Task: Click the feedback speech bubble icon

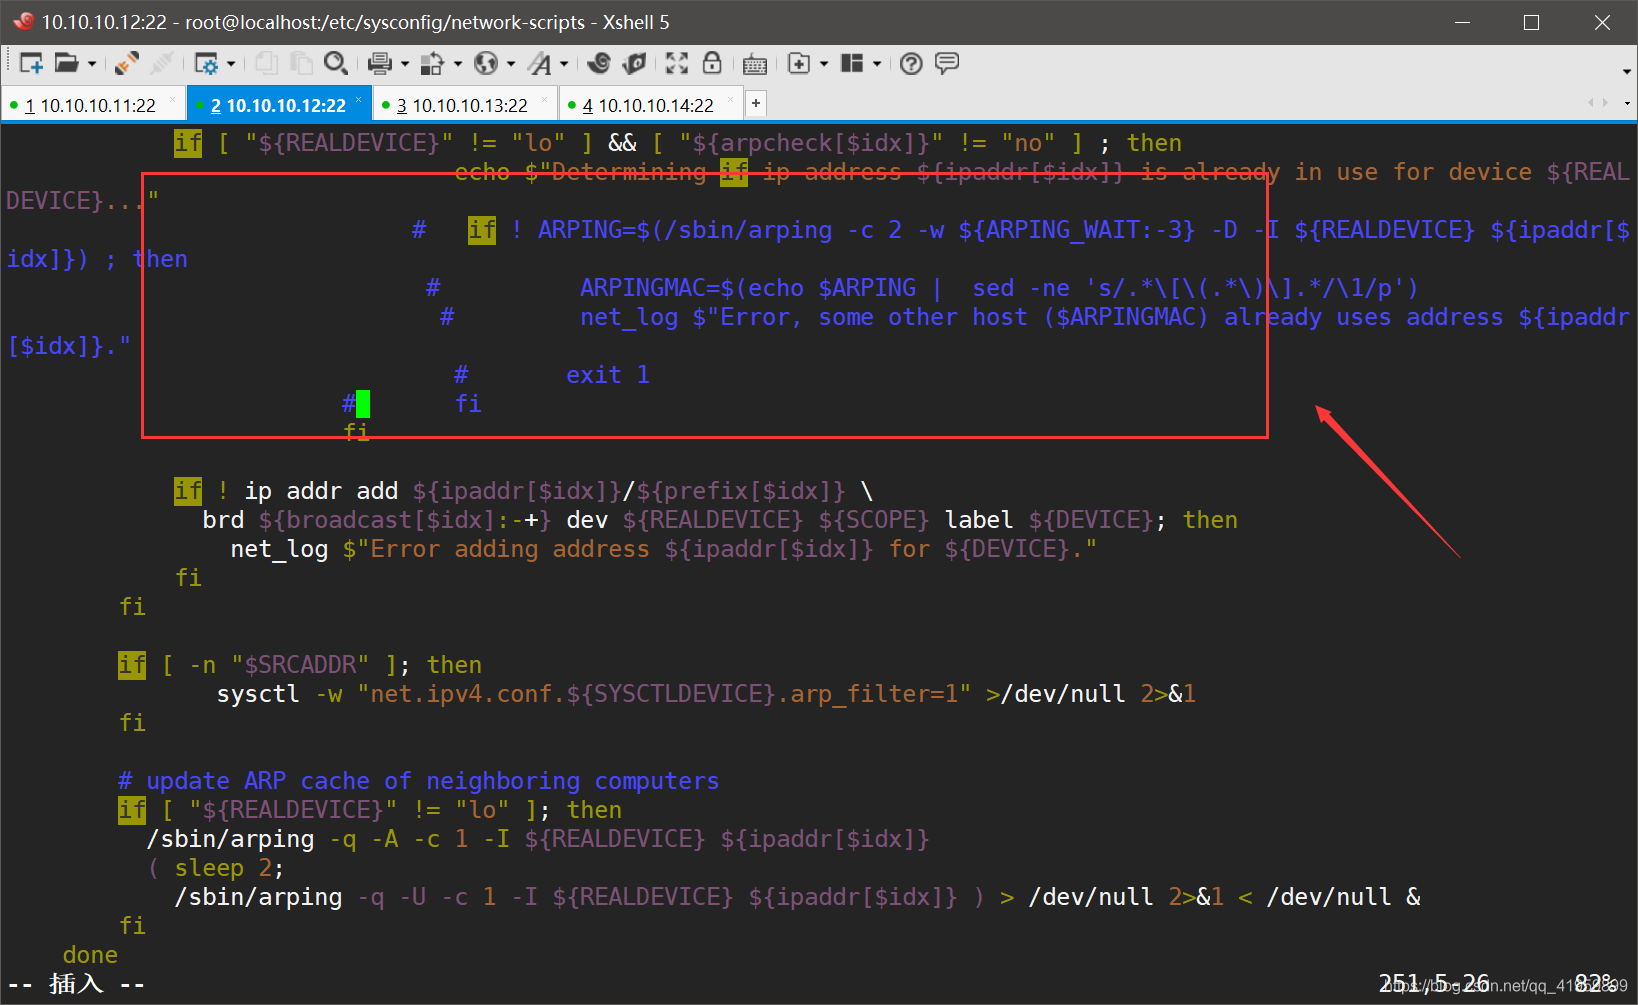Action: coord(947,64)
